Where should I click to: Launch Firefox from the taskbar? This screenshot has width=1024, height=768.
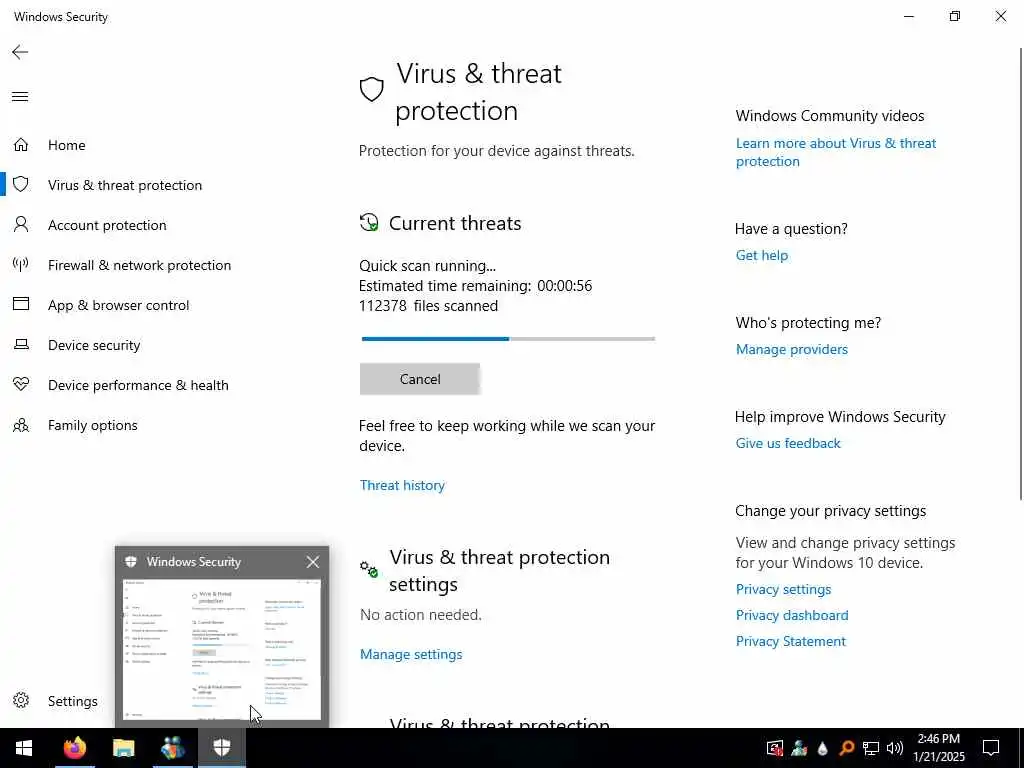pos(74,748)
